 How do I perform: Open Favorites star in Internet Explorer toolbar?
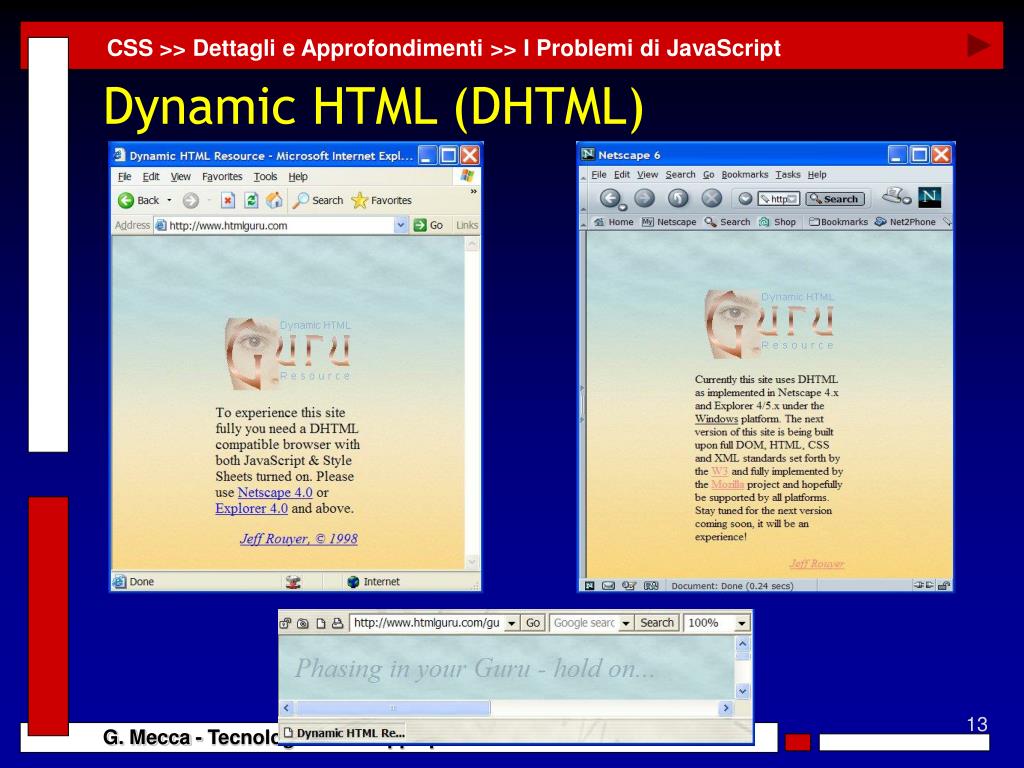(x=381, y=200)
